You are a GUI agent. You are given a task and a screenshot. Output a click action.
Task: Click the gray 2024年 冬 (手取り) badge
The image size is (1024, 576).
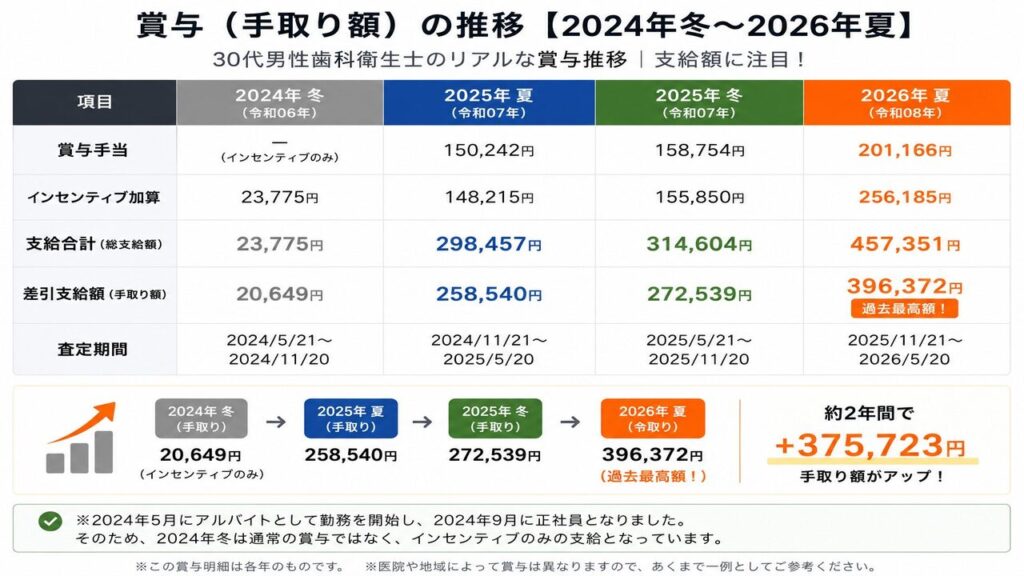(x=201, y=419)
